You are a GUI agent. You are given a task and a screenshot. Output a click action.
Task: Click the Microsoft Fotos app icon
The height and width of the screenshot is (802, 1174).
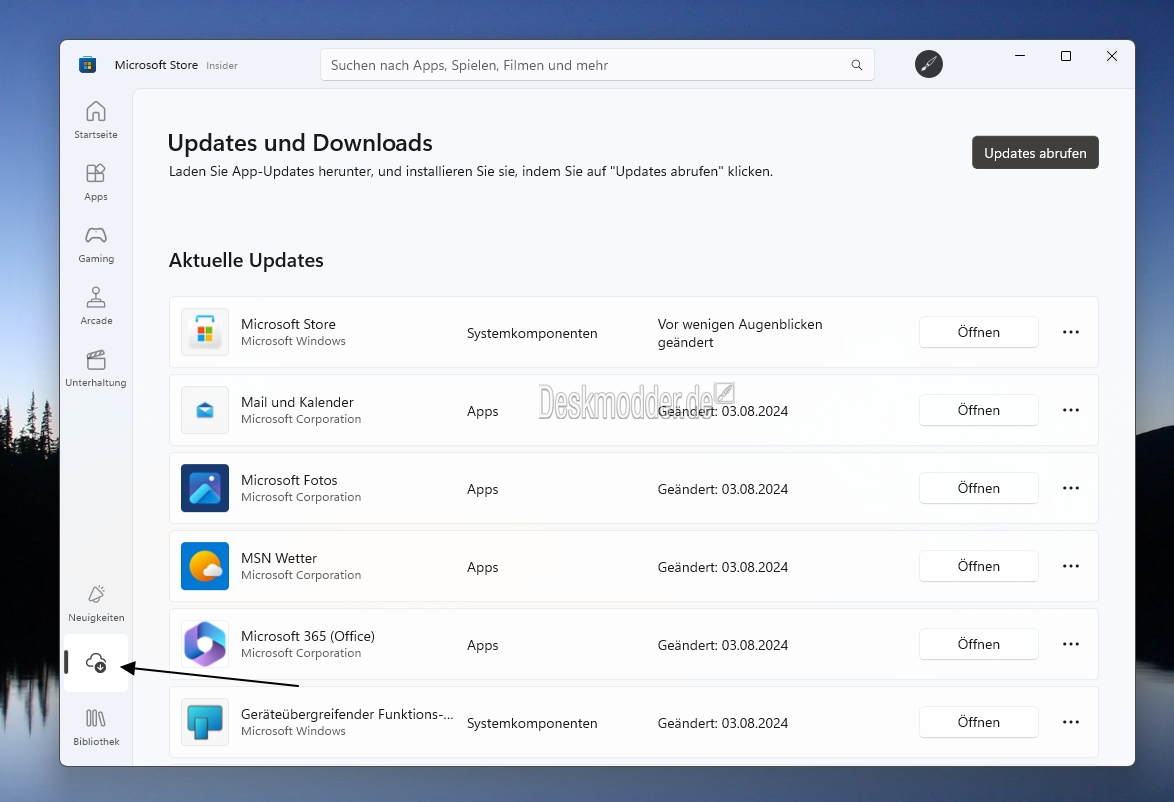(205, 488)
